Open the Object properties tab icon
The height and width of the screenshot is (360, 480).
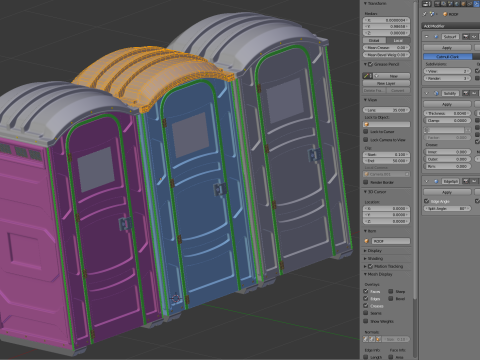point(463,4)
